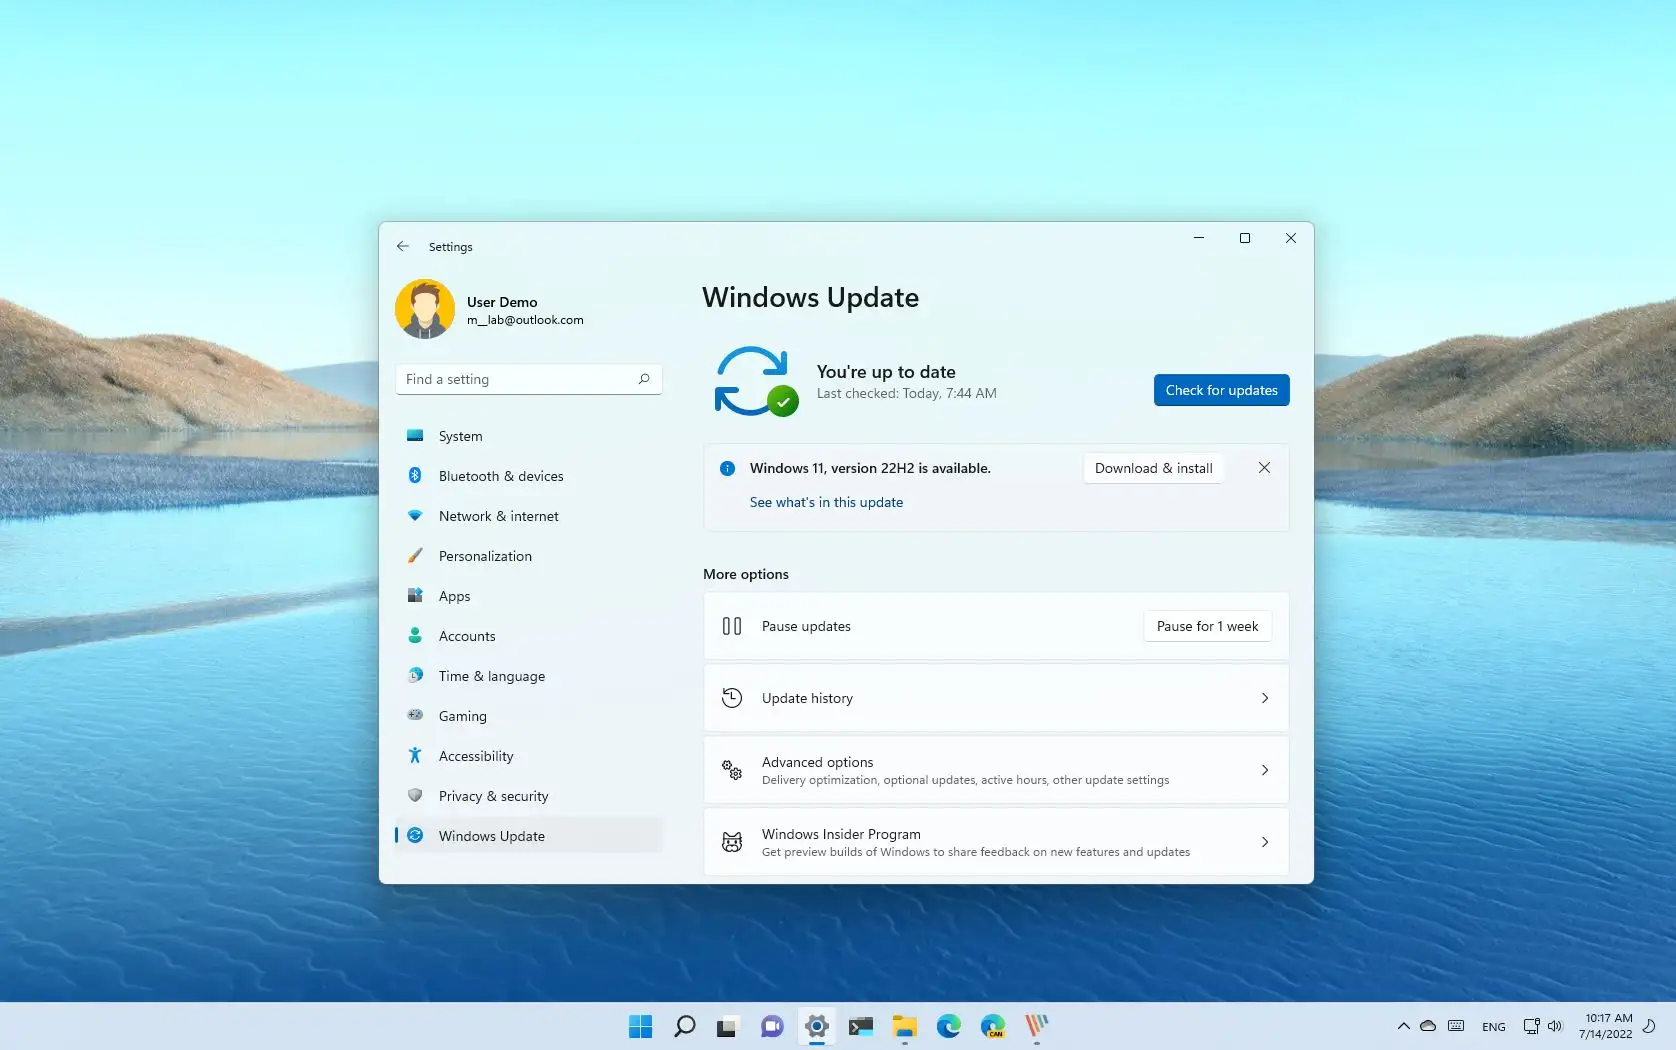This screenshot has width=1676, height=1050.
Task: Open See what's in this update link
Action: 826,502
